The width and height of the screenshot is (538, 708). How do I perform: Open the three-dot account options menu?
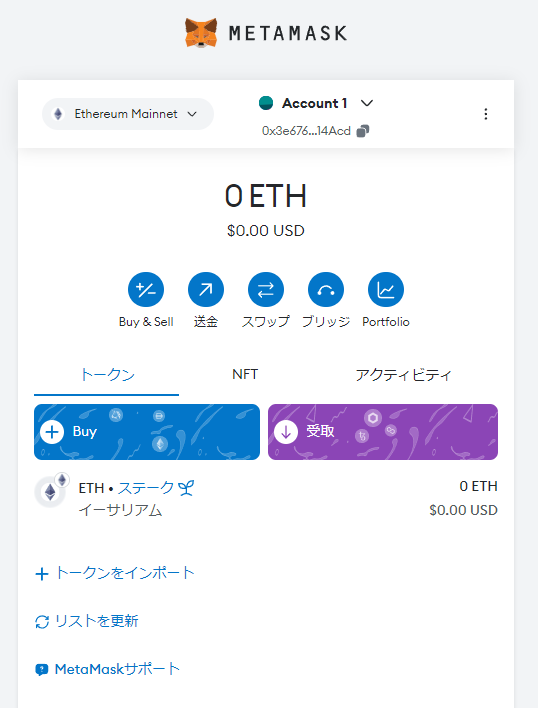point(486,114)
